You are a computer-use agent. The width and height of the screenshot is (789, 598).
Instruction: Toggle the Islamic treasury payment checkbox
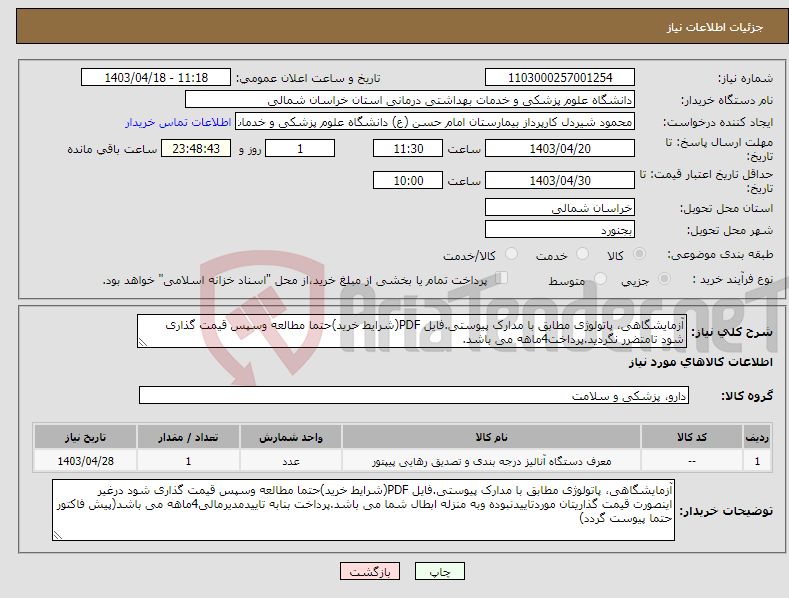coord(502,277)
